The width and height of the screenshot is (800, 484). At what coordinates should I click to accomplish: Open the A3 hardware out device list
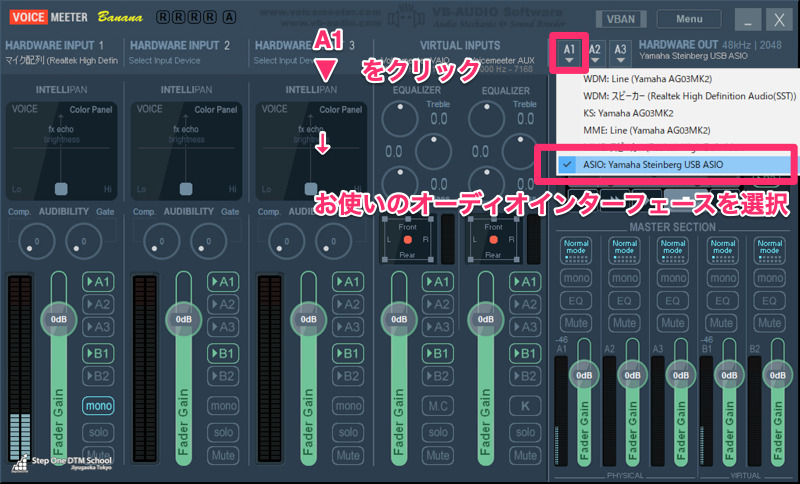click(x=620, y=53)
